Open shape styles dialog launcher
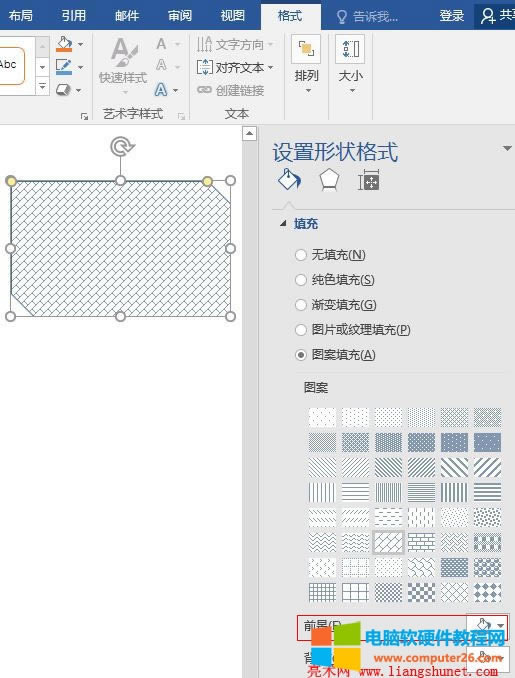515x678 pixels. 84,116
